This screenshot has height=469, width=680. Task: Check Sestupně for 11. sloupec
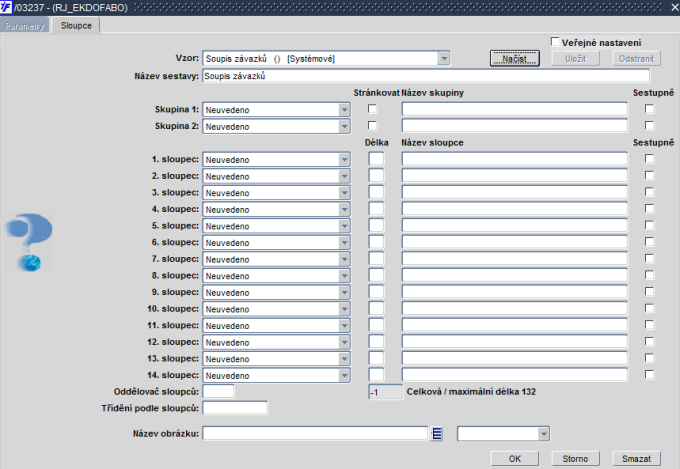coord(649,325)
